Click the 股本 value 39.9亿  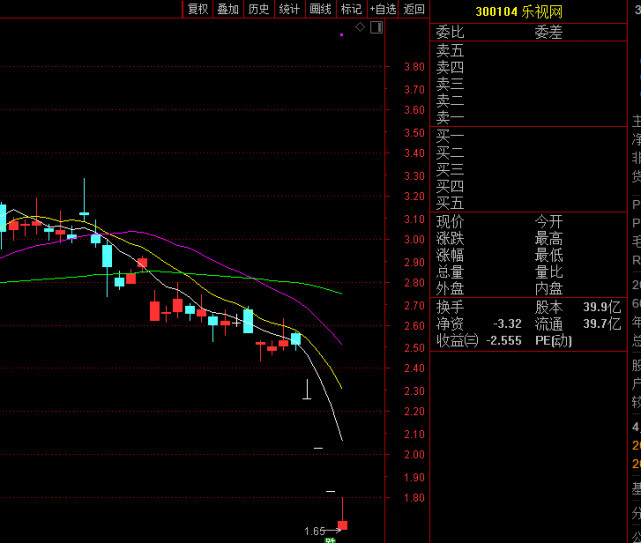coord(602,307)
